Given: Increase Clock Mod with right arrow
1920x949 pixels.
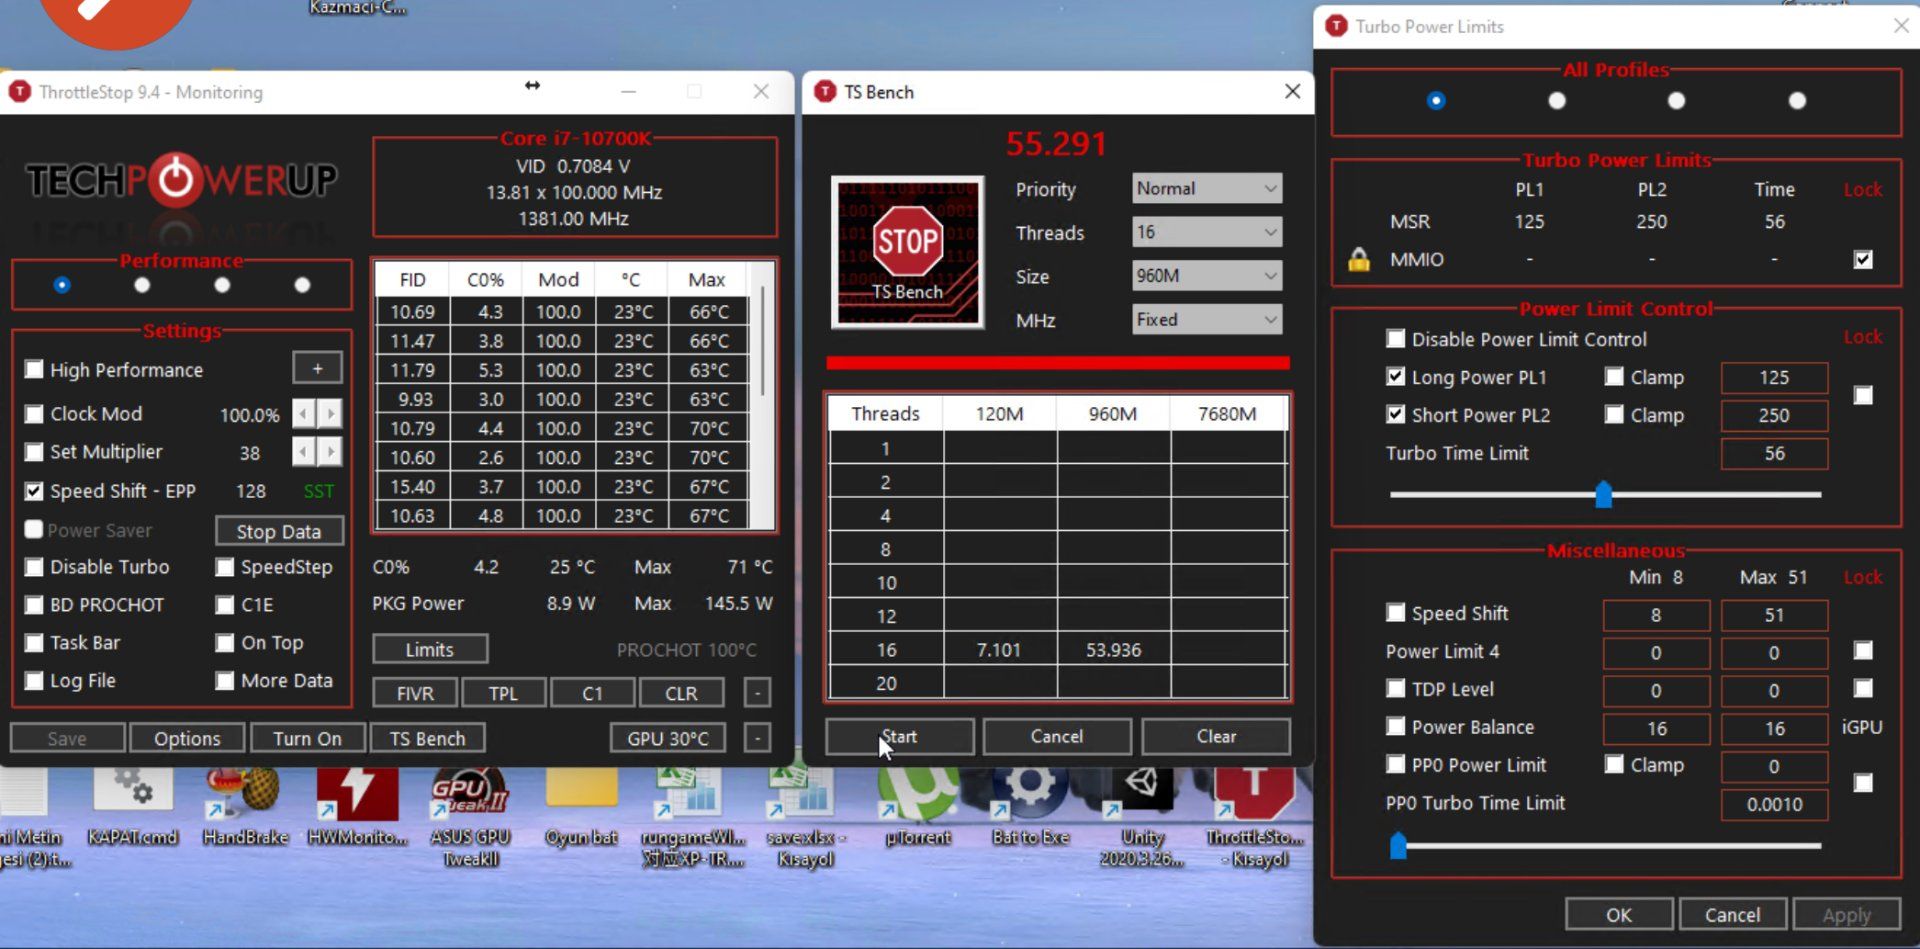Looking at the screenshot, I should pyautogui.click(x=330, y=413).
